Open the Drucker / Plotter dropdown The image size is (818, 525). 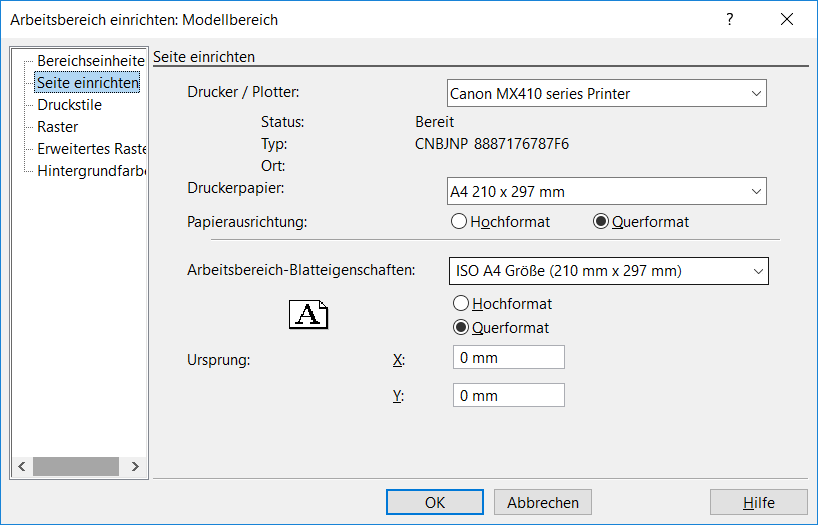click(x=607, y=93)
